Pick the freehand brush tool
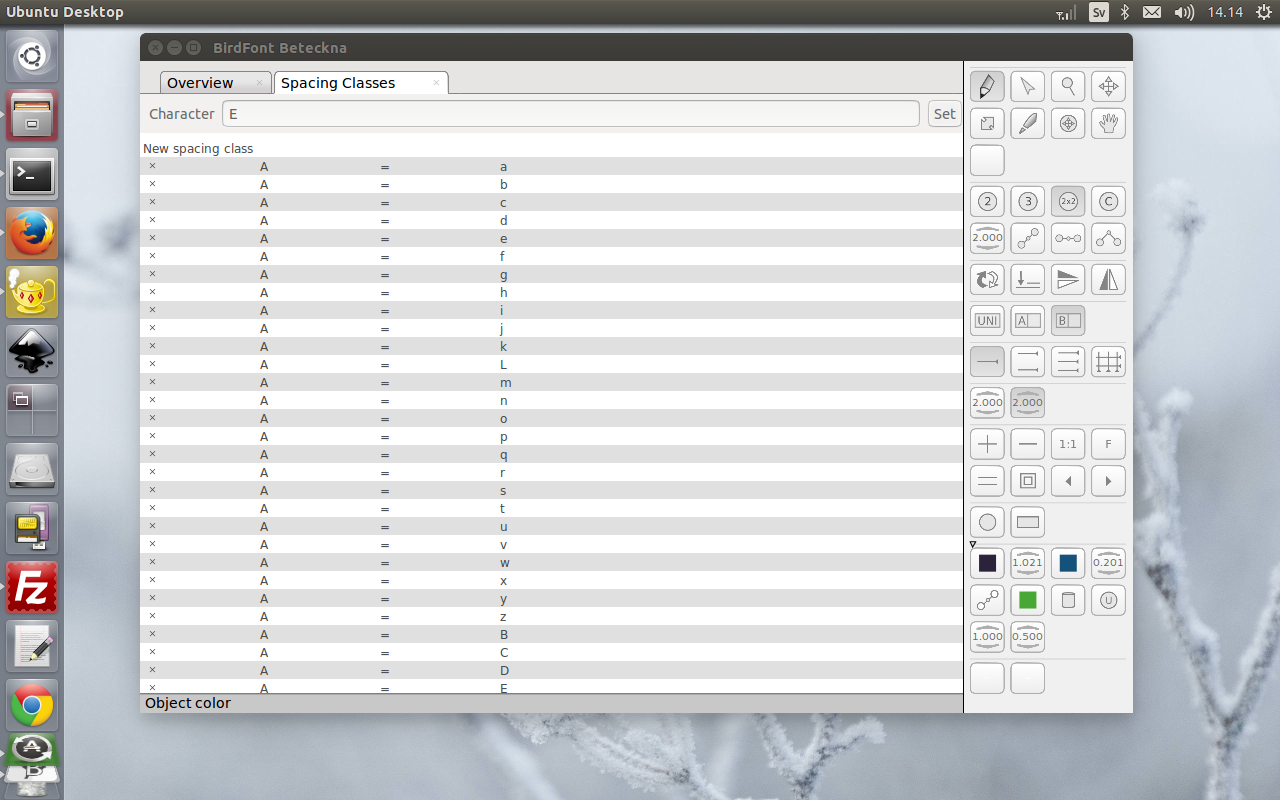 [x=1027, y=124]
